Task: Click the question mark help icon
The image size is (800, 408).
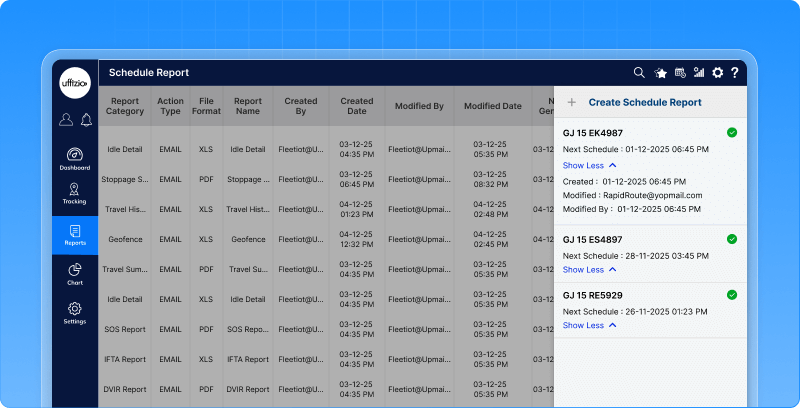Action: [x=735, y=73]
